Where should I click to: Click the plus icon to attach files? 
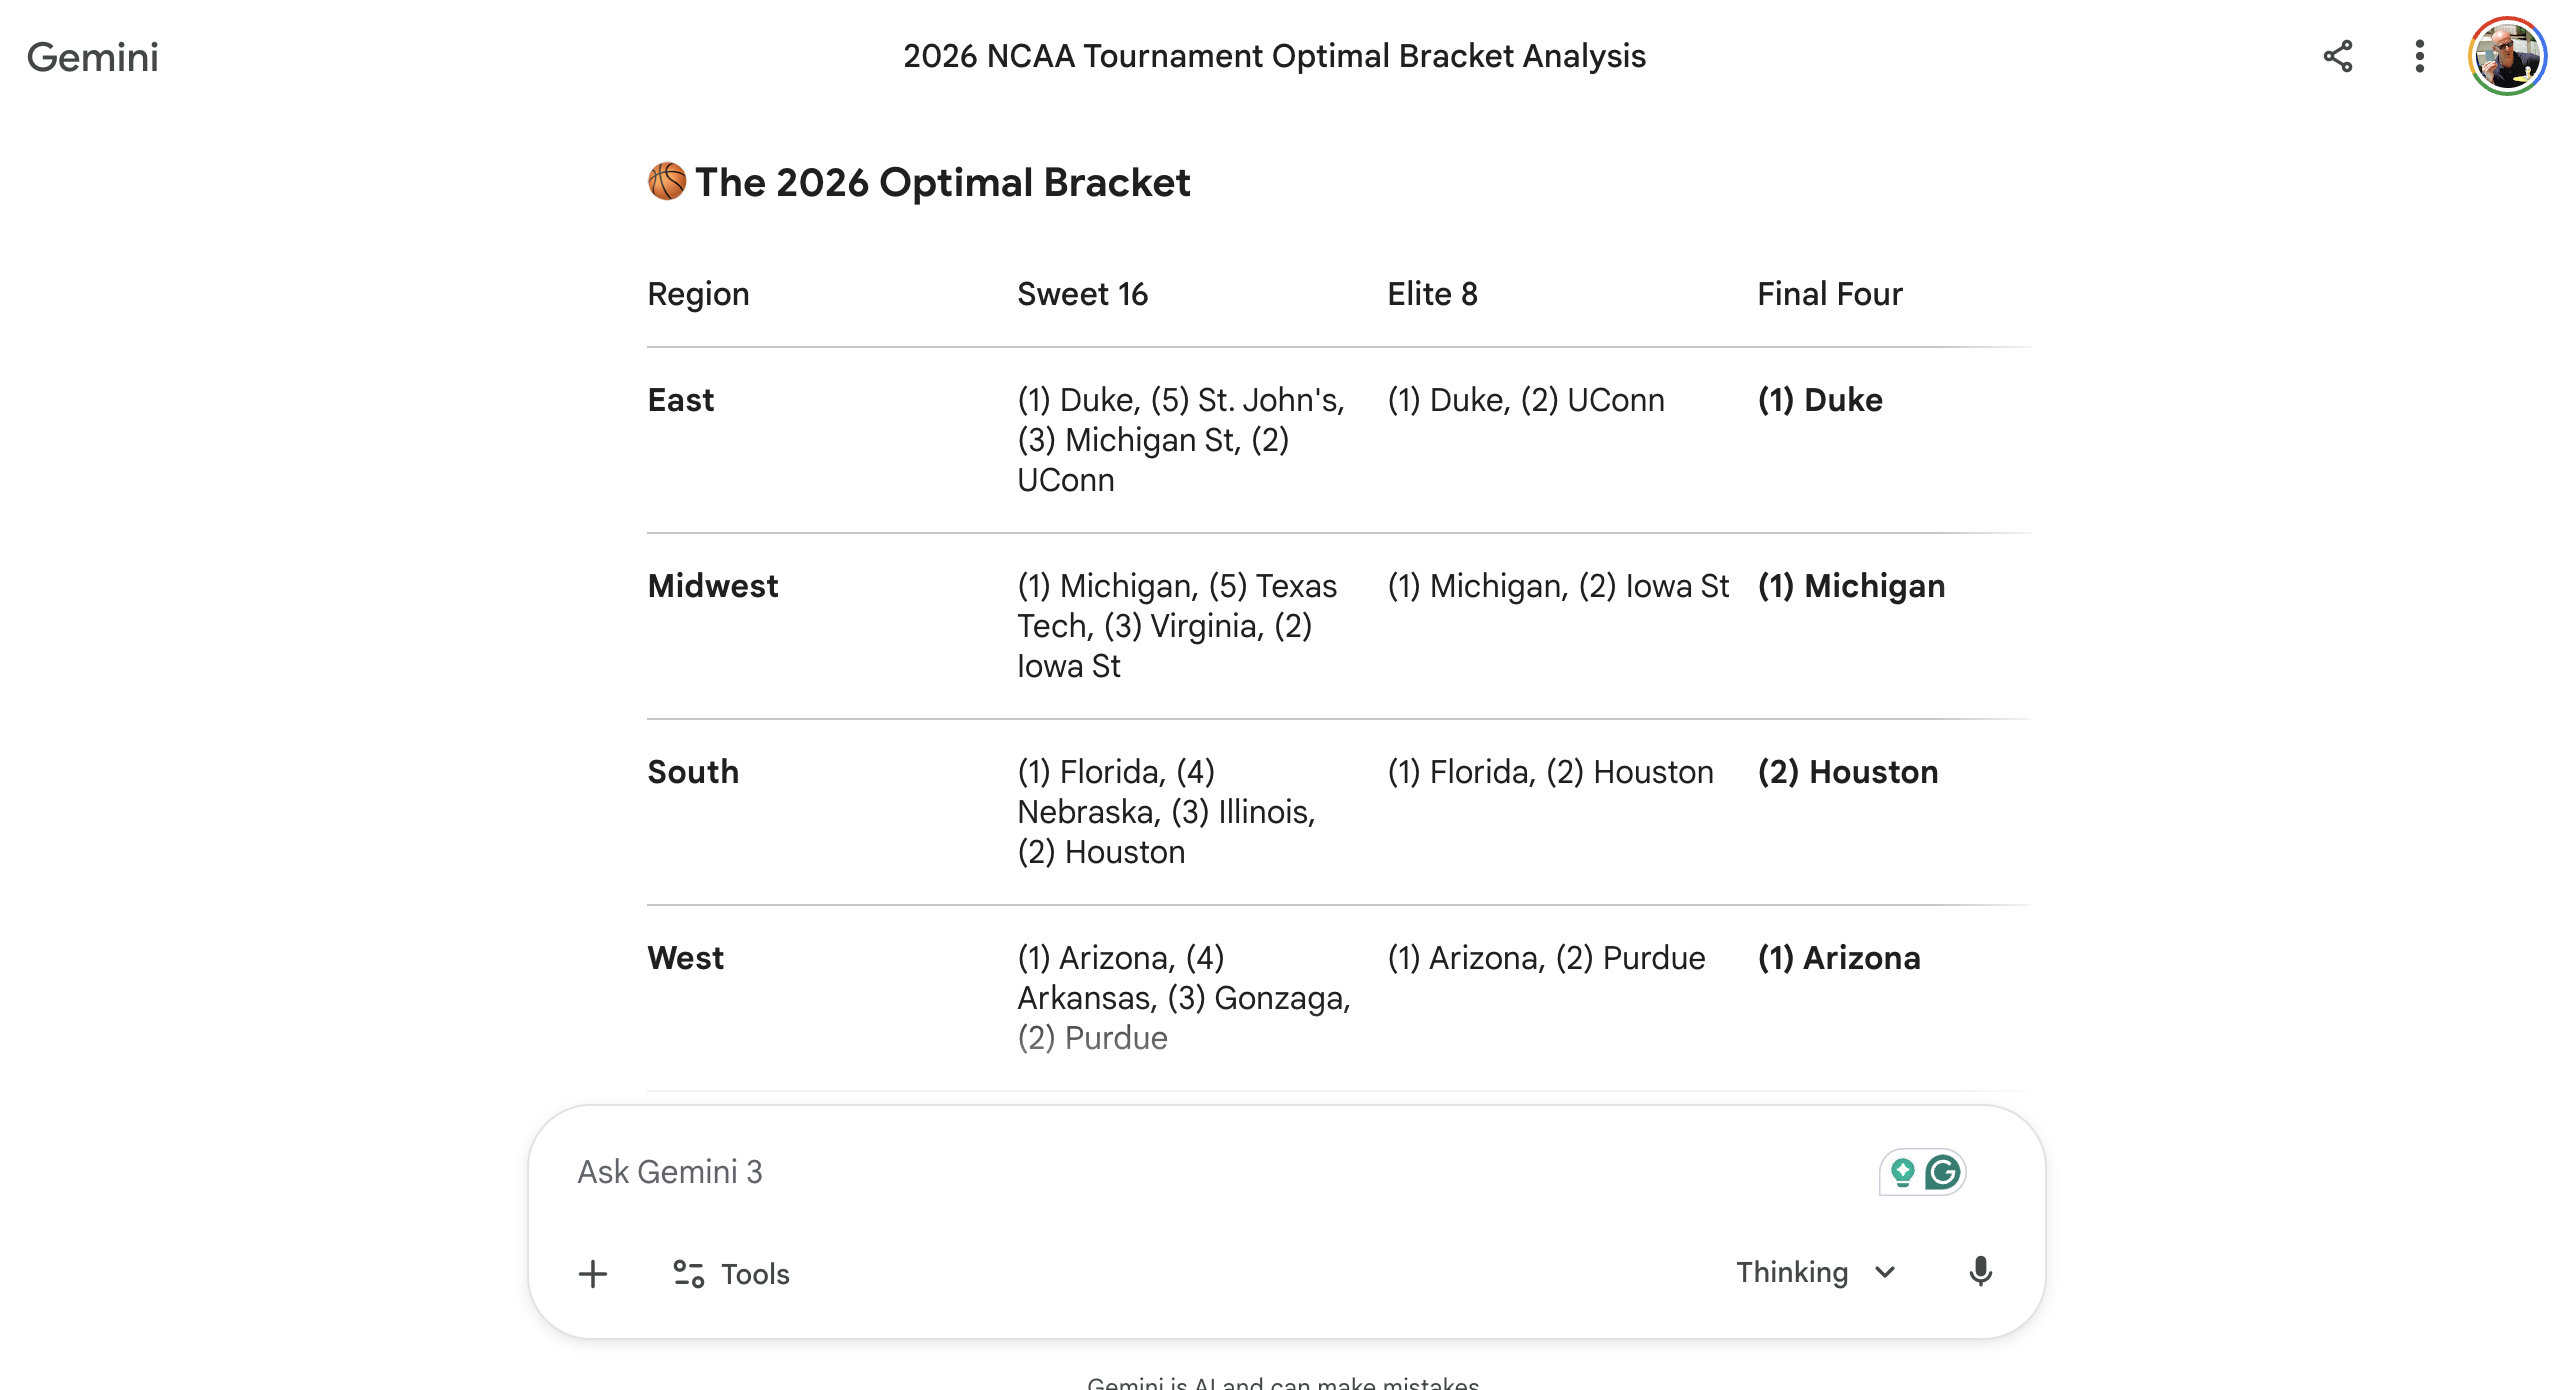593,1274
